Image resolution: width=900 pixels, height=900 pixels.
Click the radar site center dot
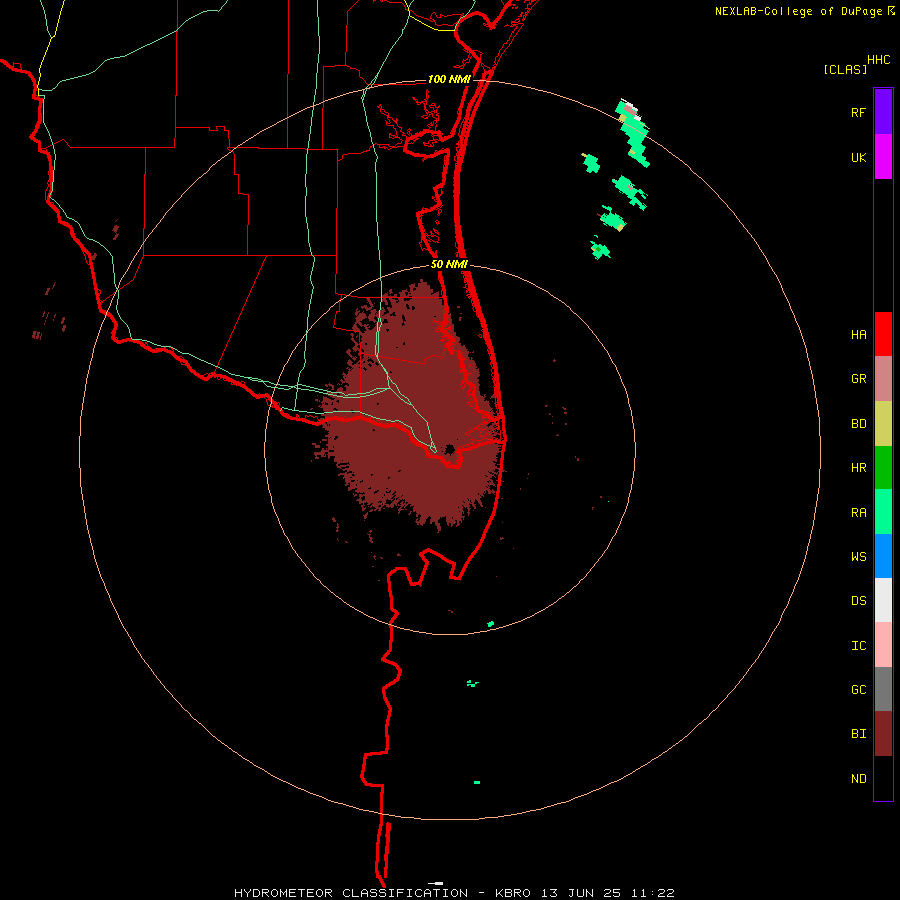click(x=450, y=449)
